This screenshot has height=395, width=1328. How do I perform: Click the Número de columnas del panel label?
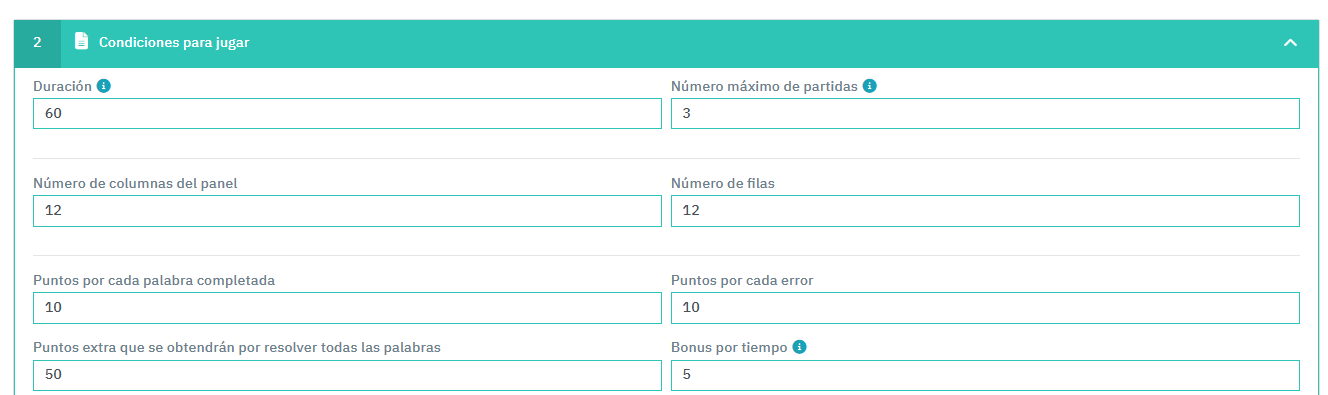click(x=135, y=183)
